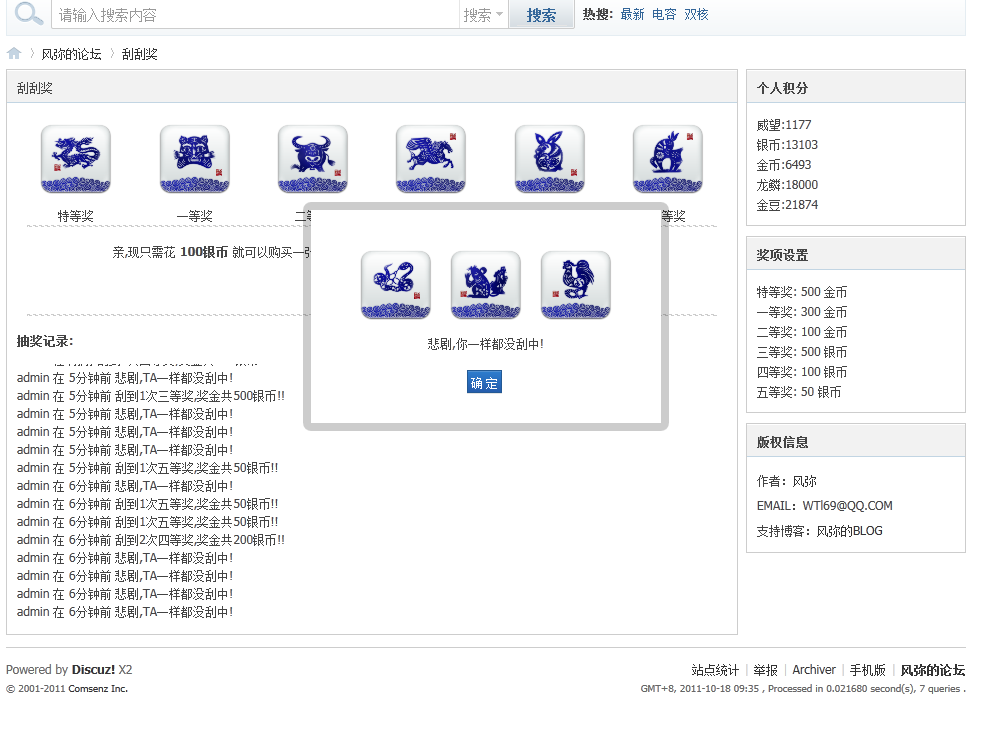This screenshot has height=737, width=995.
Task: Open Comsenz Inc. copyright link
Action: pyautogui.click(x=98, y=688)
